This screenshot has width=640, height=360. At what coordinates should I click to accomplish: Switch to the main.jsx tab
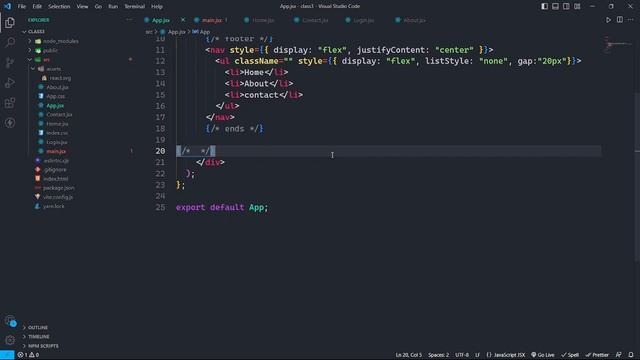tap(212, 20)
